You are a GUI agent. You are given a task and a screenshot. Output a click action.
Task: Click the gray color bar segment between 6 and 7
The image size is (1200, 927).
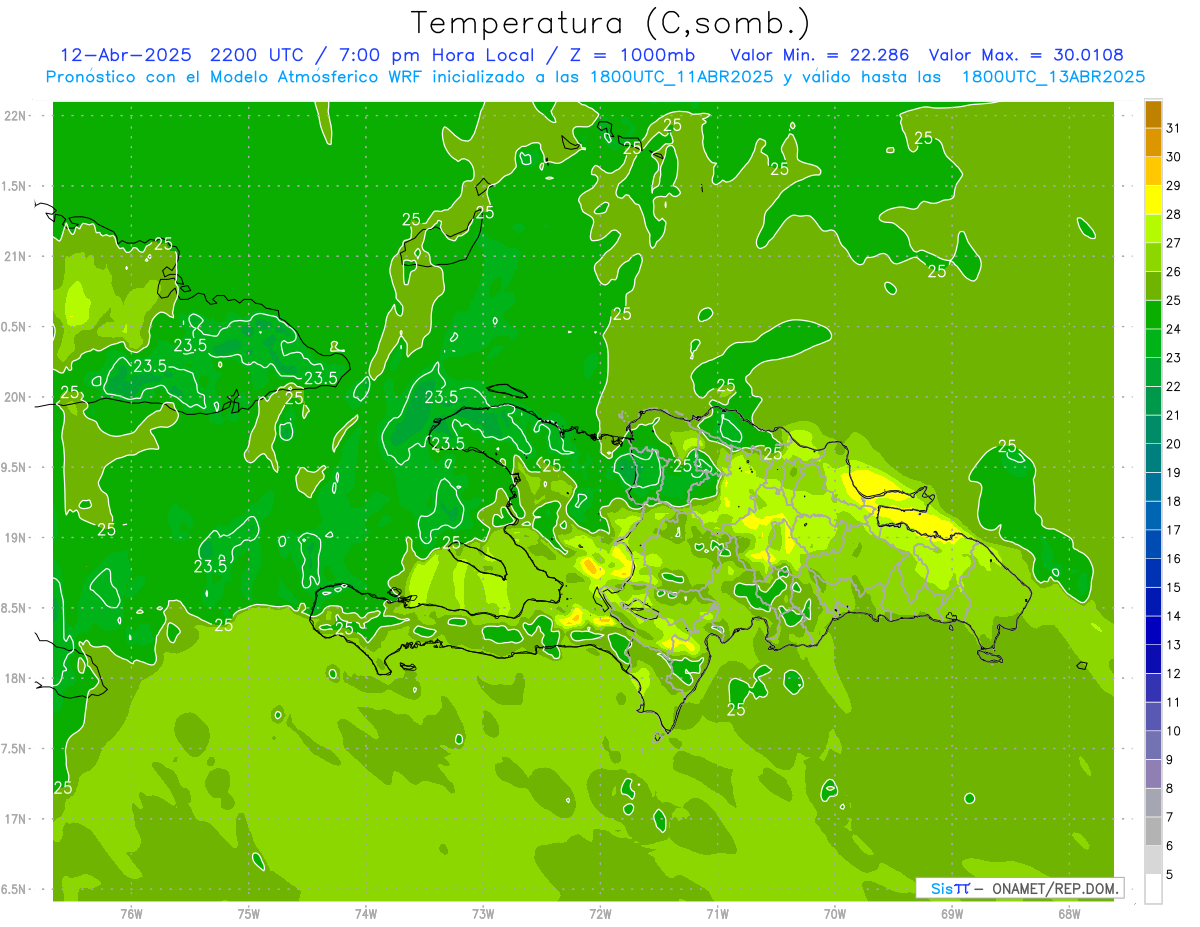1153,831
